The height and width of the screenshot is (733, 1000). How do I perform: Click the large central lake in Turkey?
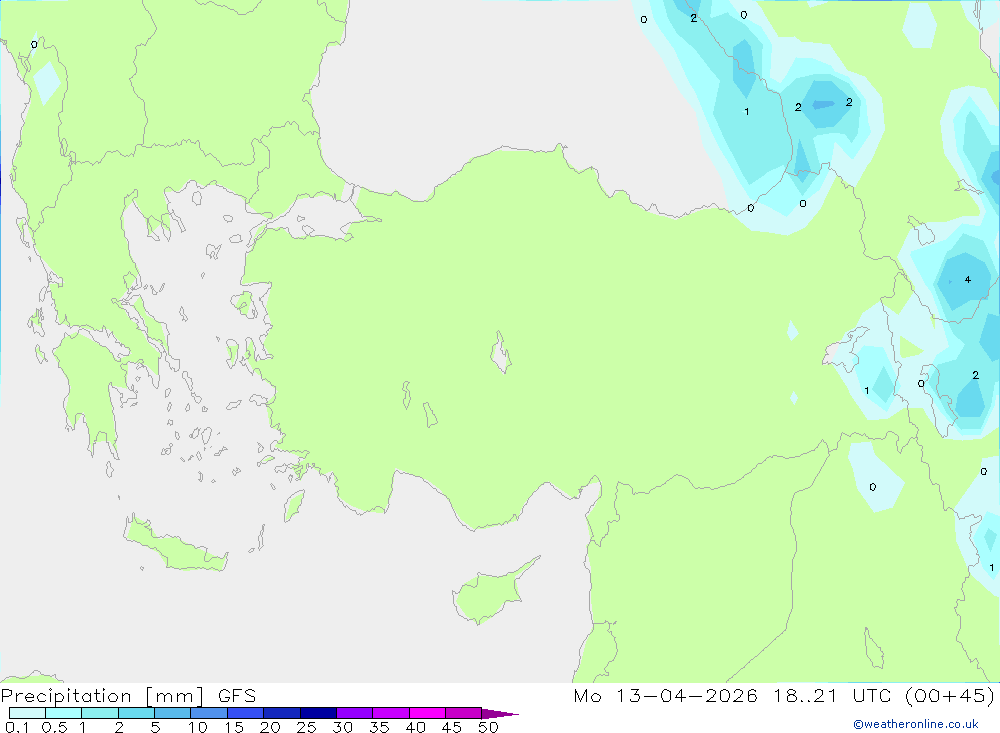click(x=501, y=352)
